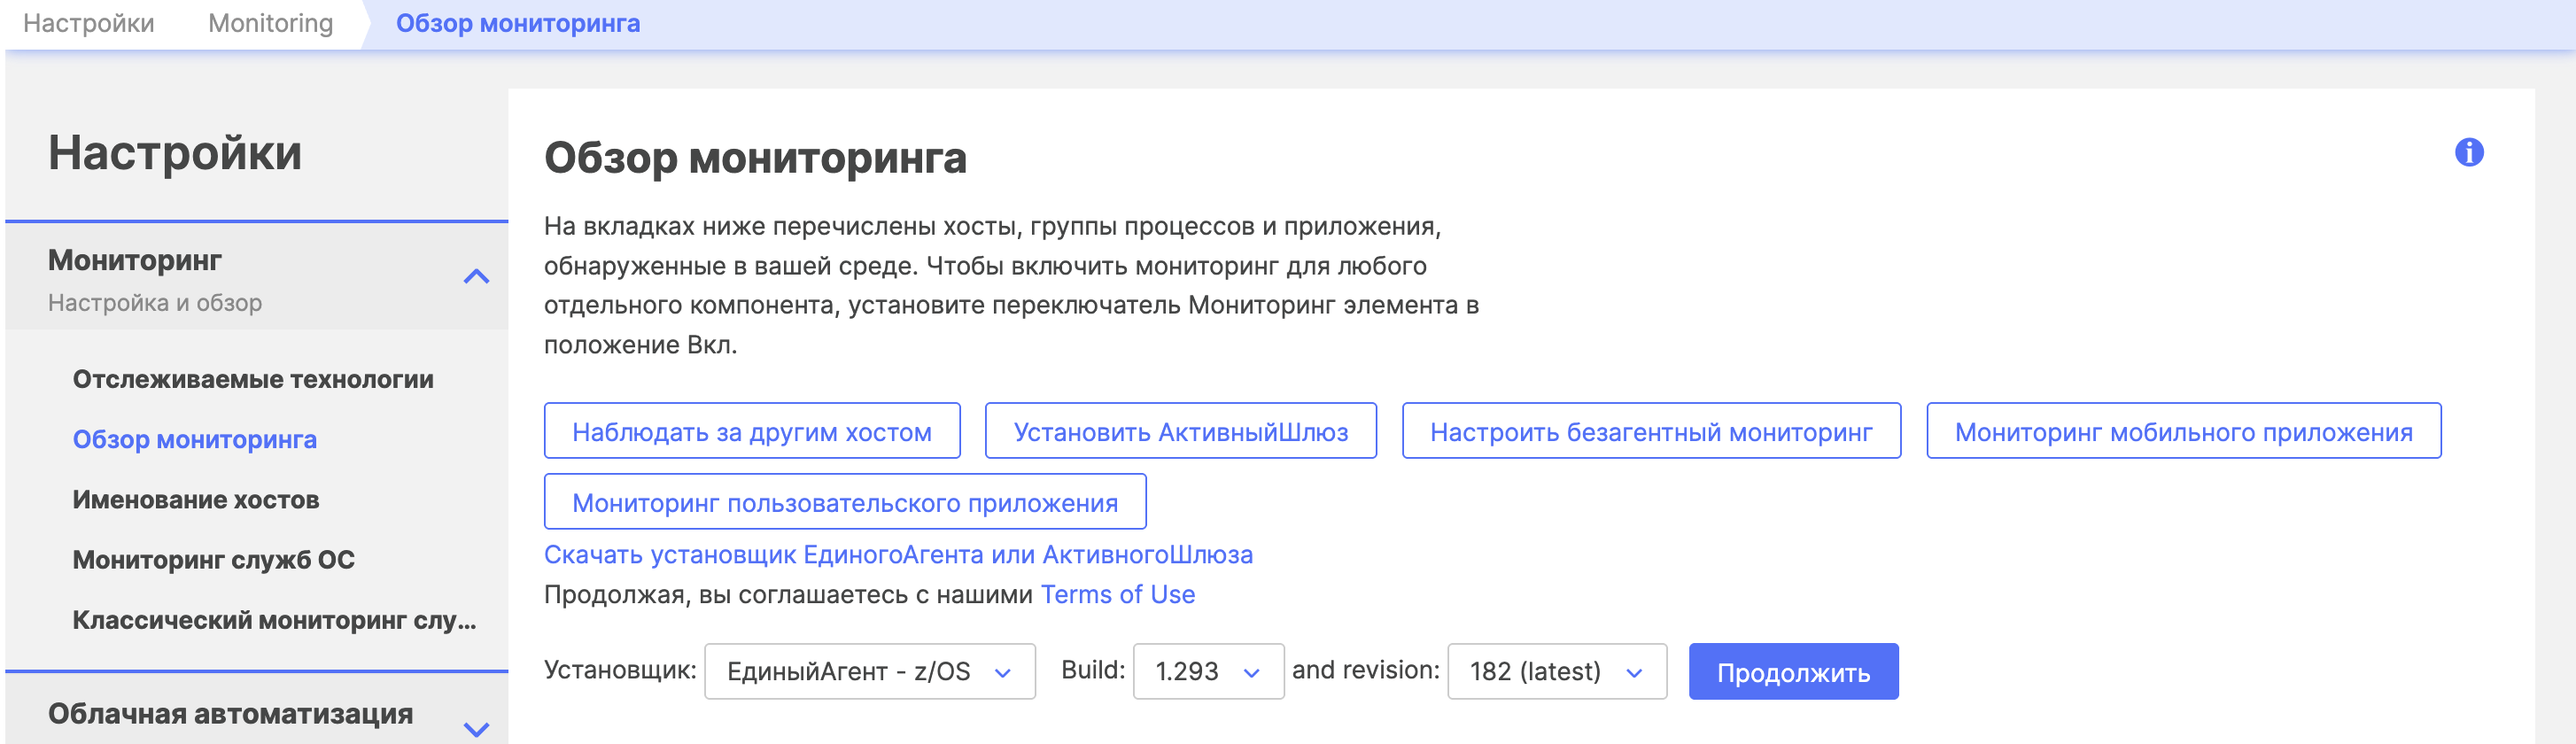Go to Настройки breadcrumb

click(x=88, y=23)
